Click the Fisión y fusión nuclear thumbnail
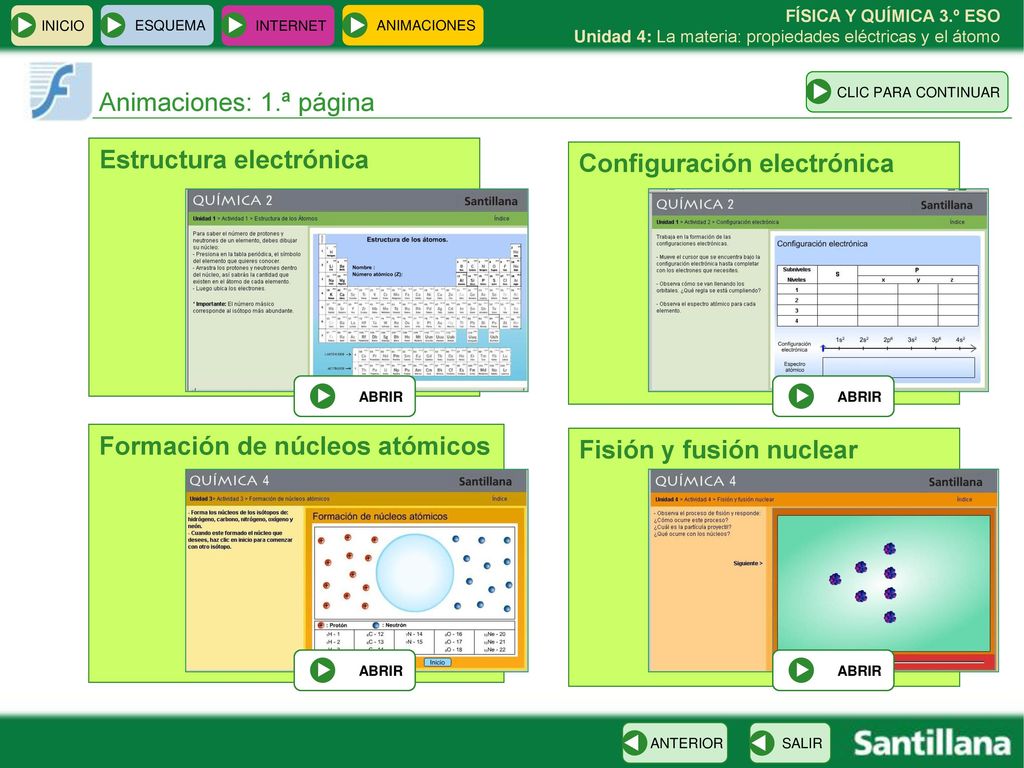Viewport: 1024px width, 768px height. pos(824,570)
